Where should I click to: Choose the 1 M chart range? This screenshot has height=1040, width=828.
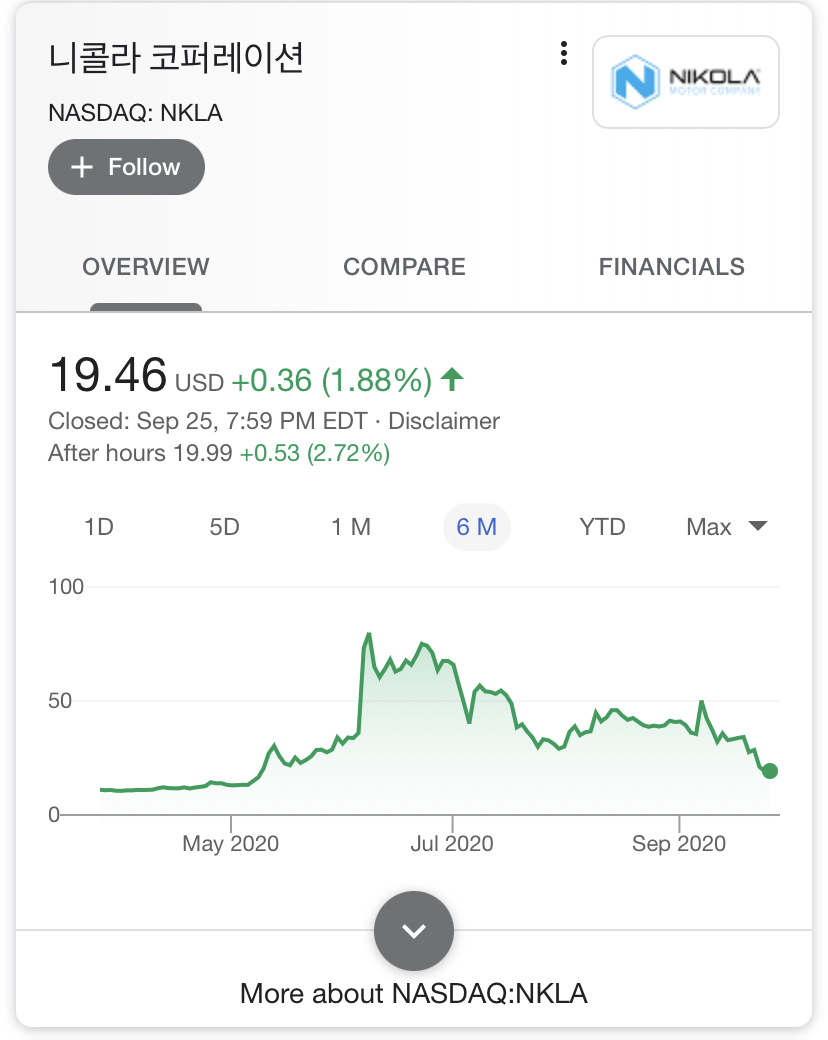[x=351, y=527]
